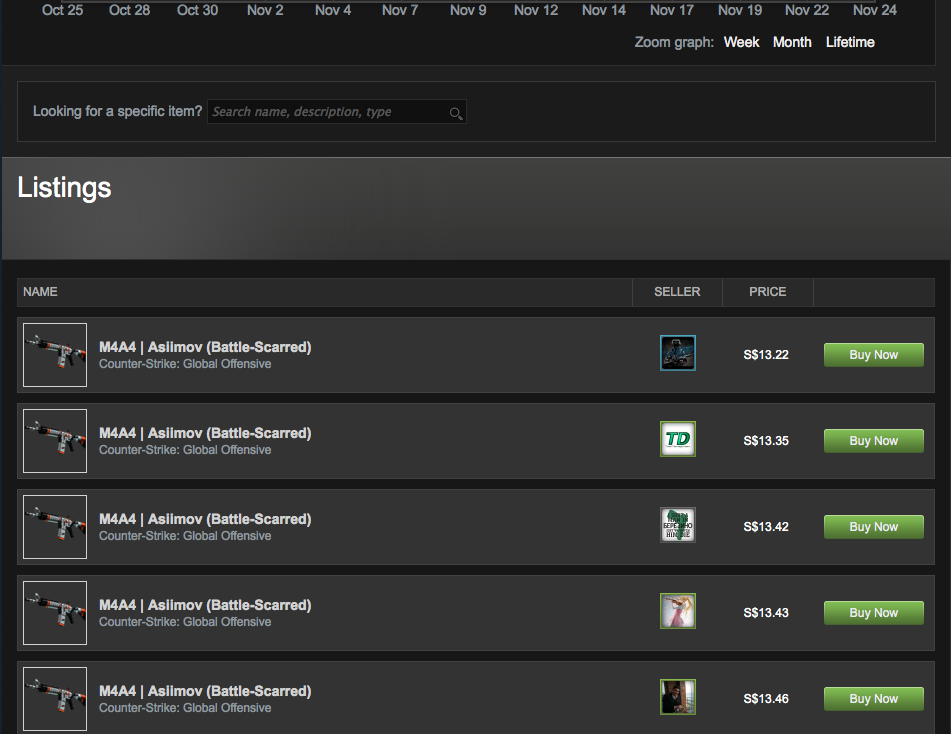Image resolution: width=951 pixels, height=734 pixels.
Task: Click game name under S$13.22 listing
Action: tap(185, 364)
